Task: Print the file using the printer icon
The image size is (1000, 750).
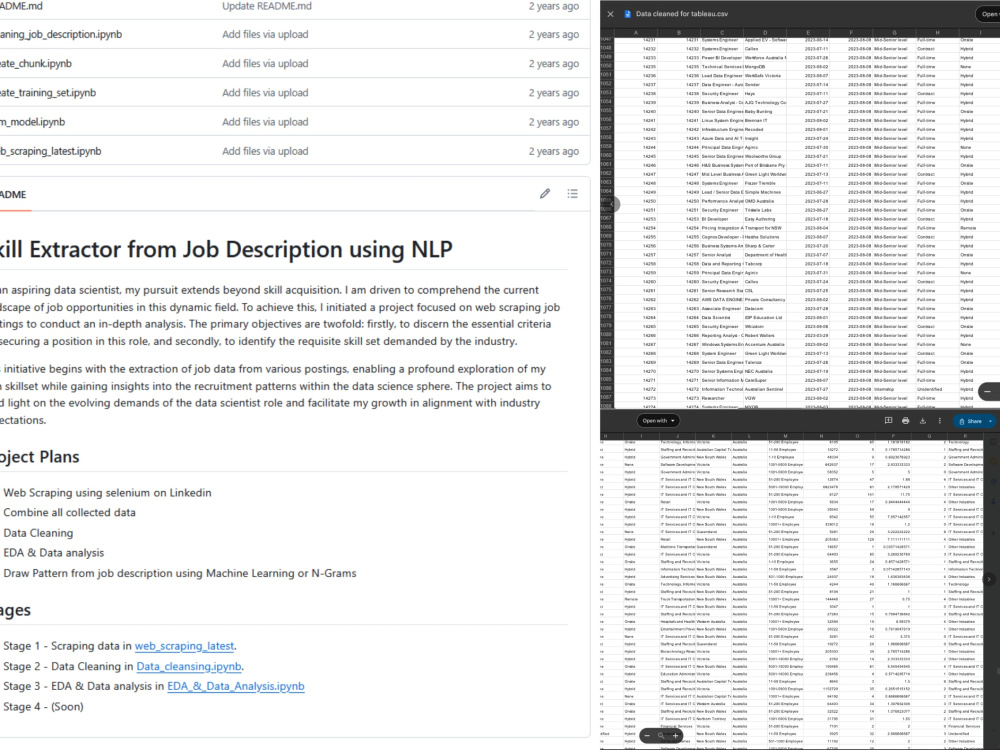Action: coord(906,421)
